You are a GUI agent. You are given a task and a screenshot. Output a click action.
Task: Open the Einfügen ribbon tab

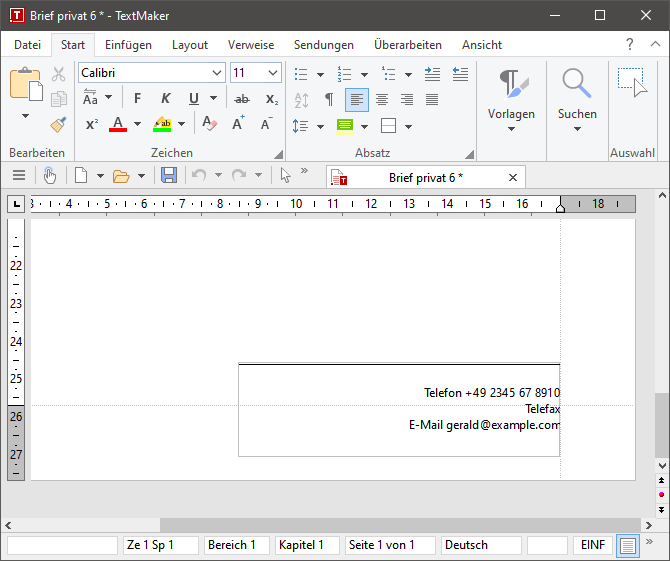[x=128, y=45]
